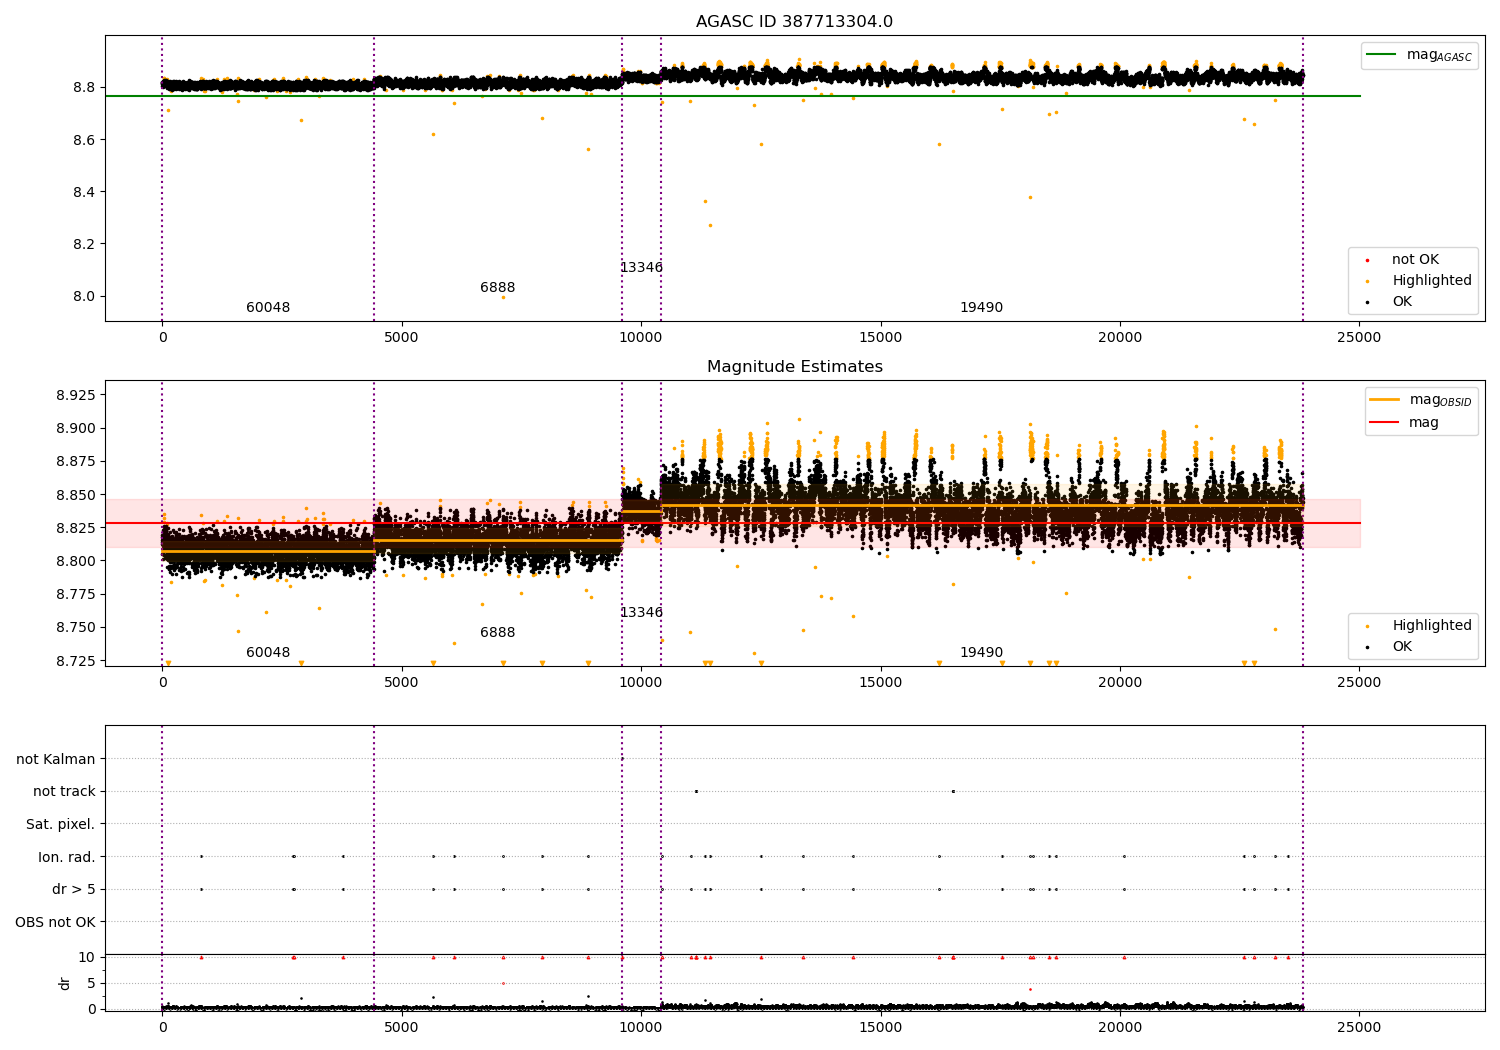Screen dimensions: 1500x1050
Task: Click the 'OBS not OK' row label
Action: [x=55, y=922]
